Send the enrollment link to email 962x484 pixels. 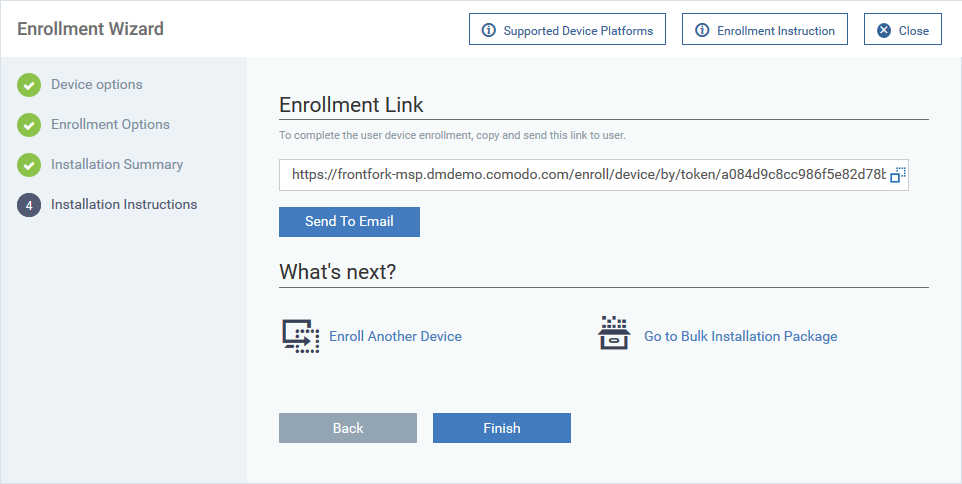point(349,221)
